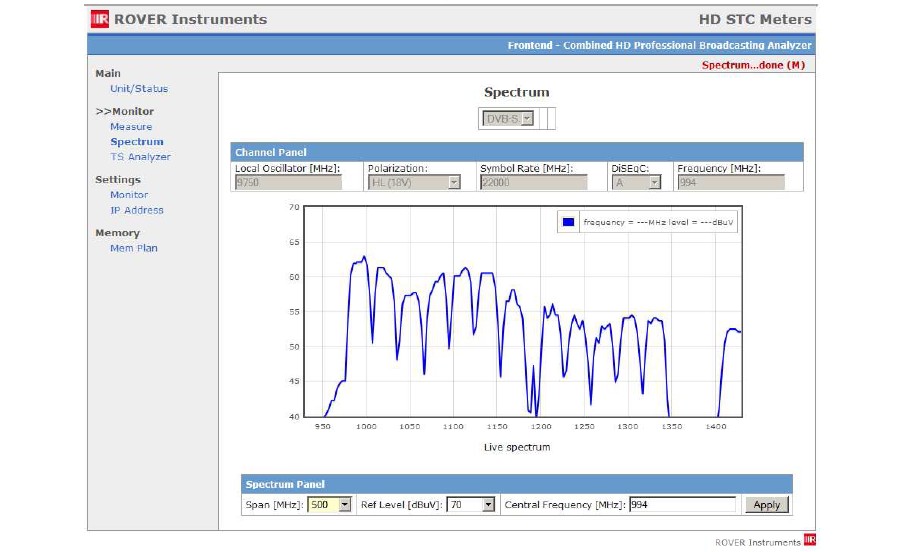Click the Local Oscillator field
Screen dimensions: 904x552
(x=288, y=182)
